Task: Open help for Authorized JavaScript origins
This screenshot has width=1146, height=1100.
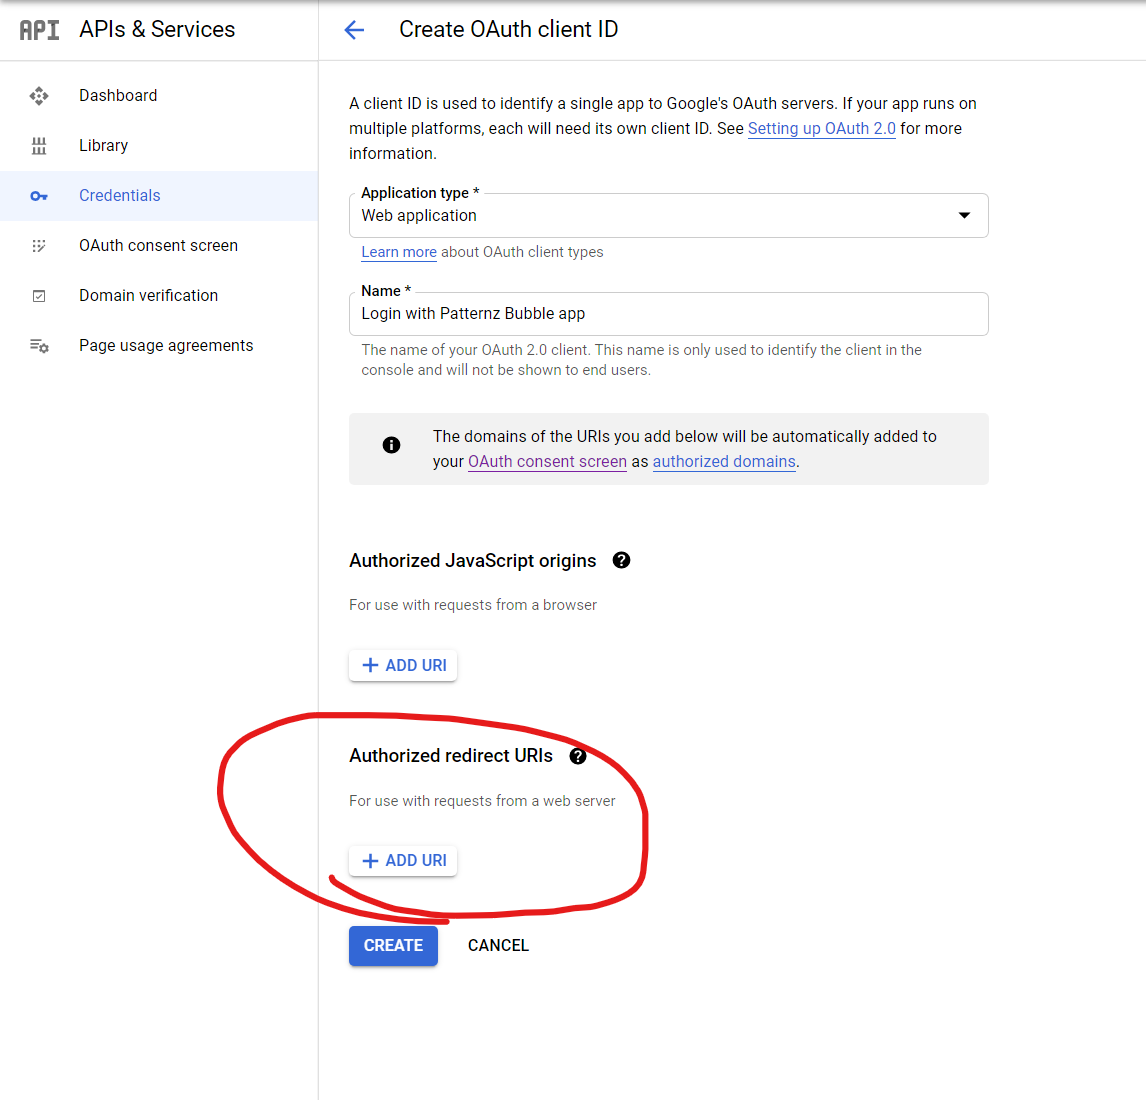Action: pos(621,561)
